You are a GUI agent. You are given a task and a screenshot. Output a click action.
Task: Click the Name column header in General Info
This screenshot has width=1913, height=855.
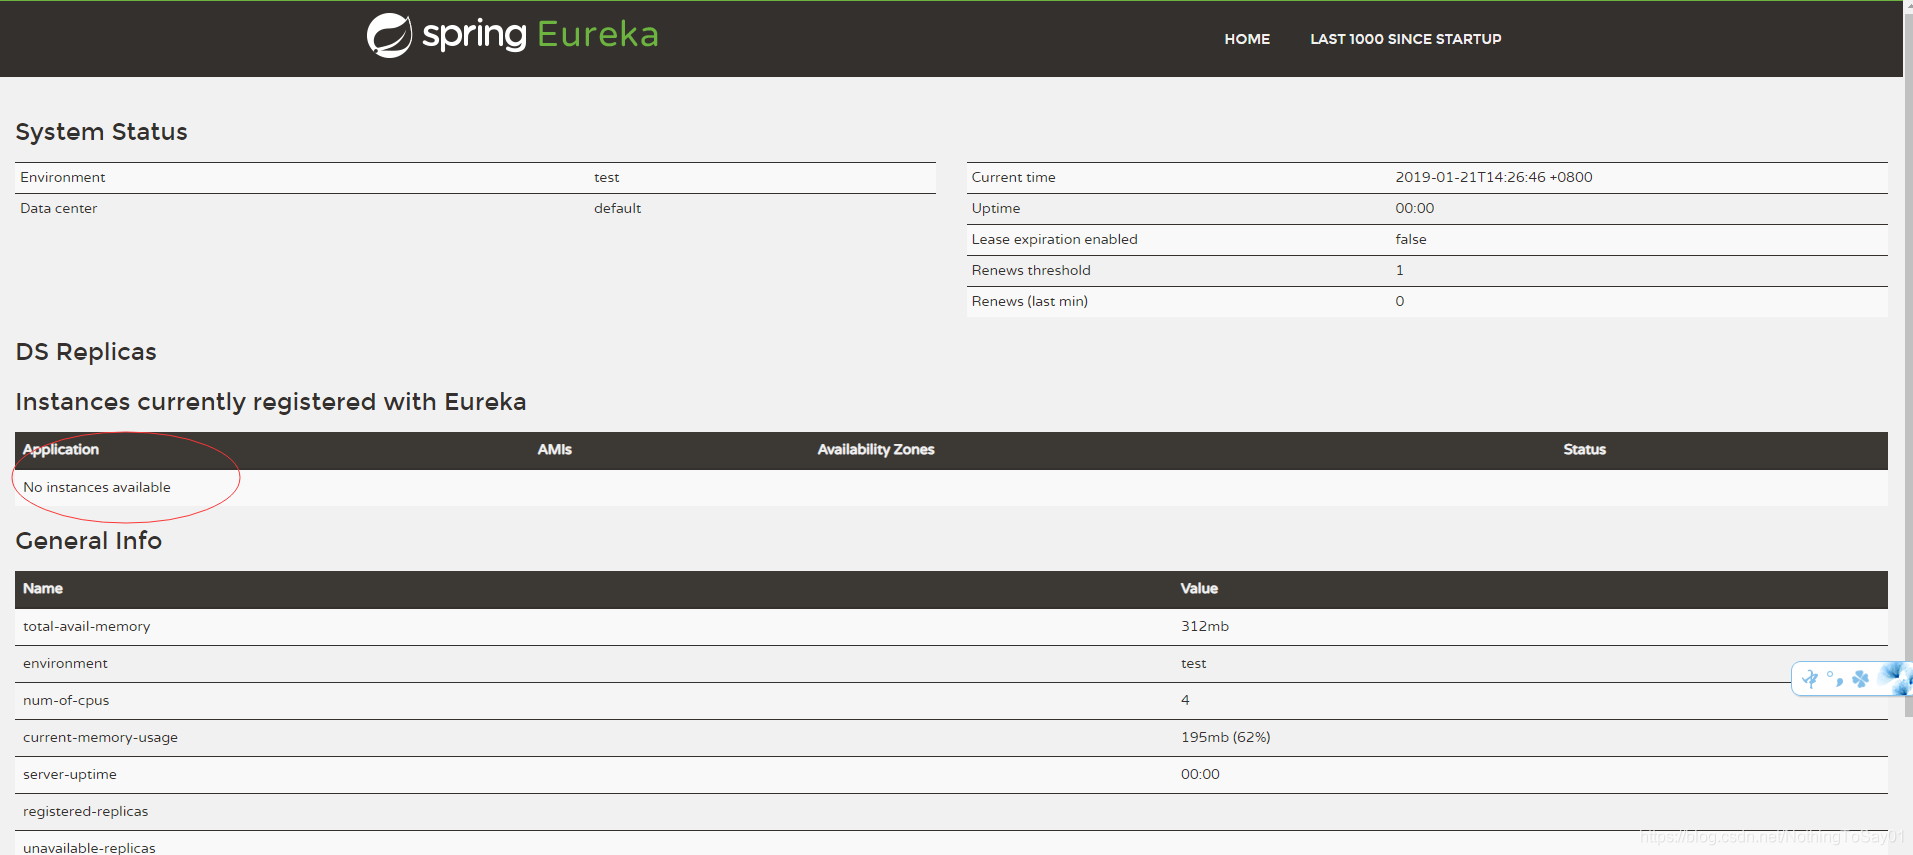click(42, 589)
